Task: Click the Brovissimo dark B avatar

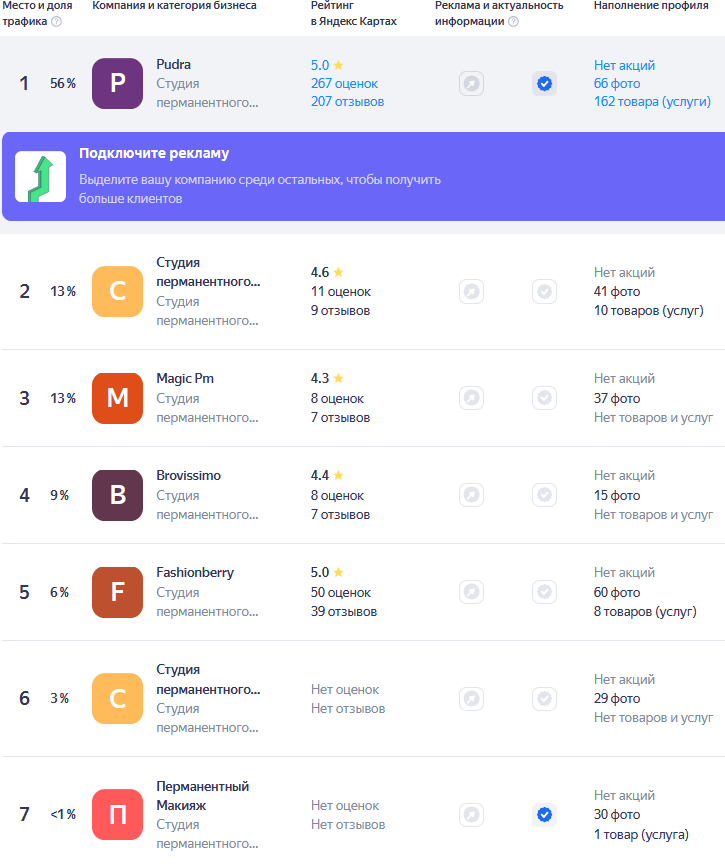Action: coord(117,495)
